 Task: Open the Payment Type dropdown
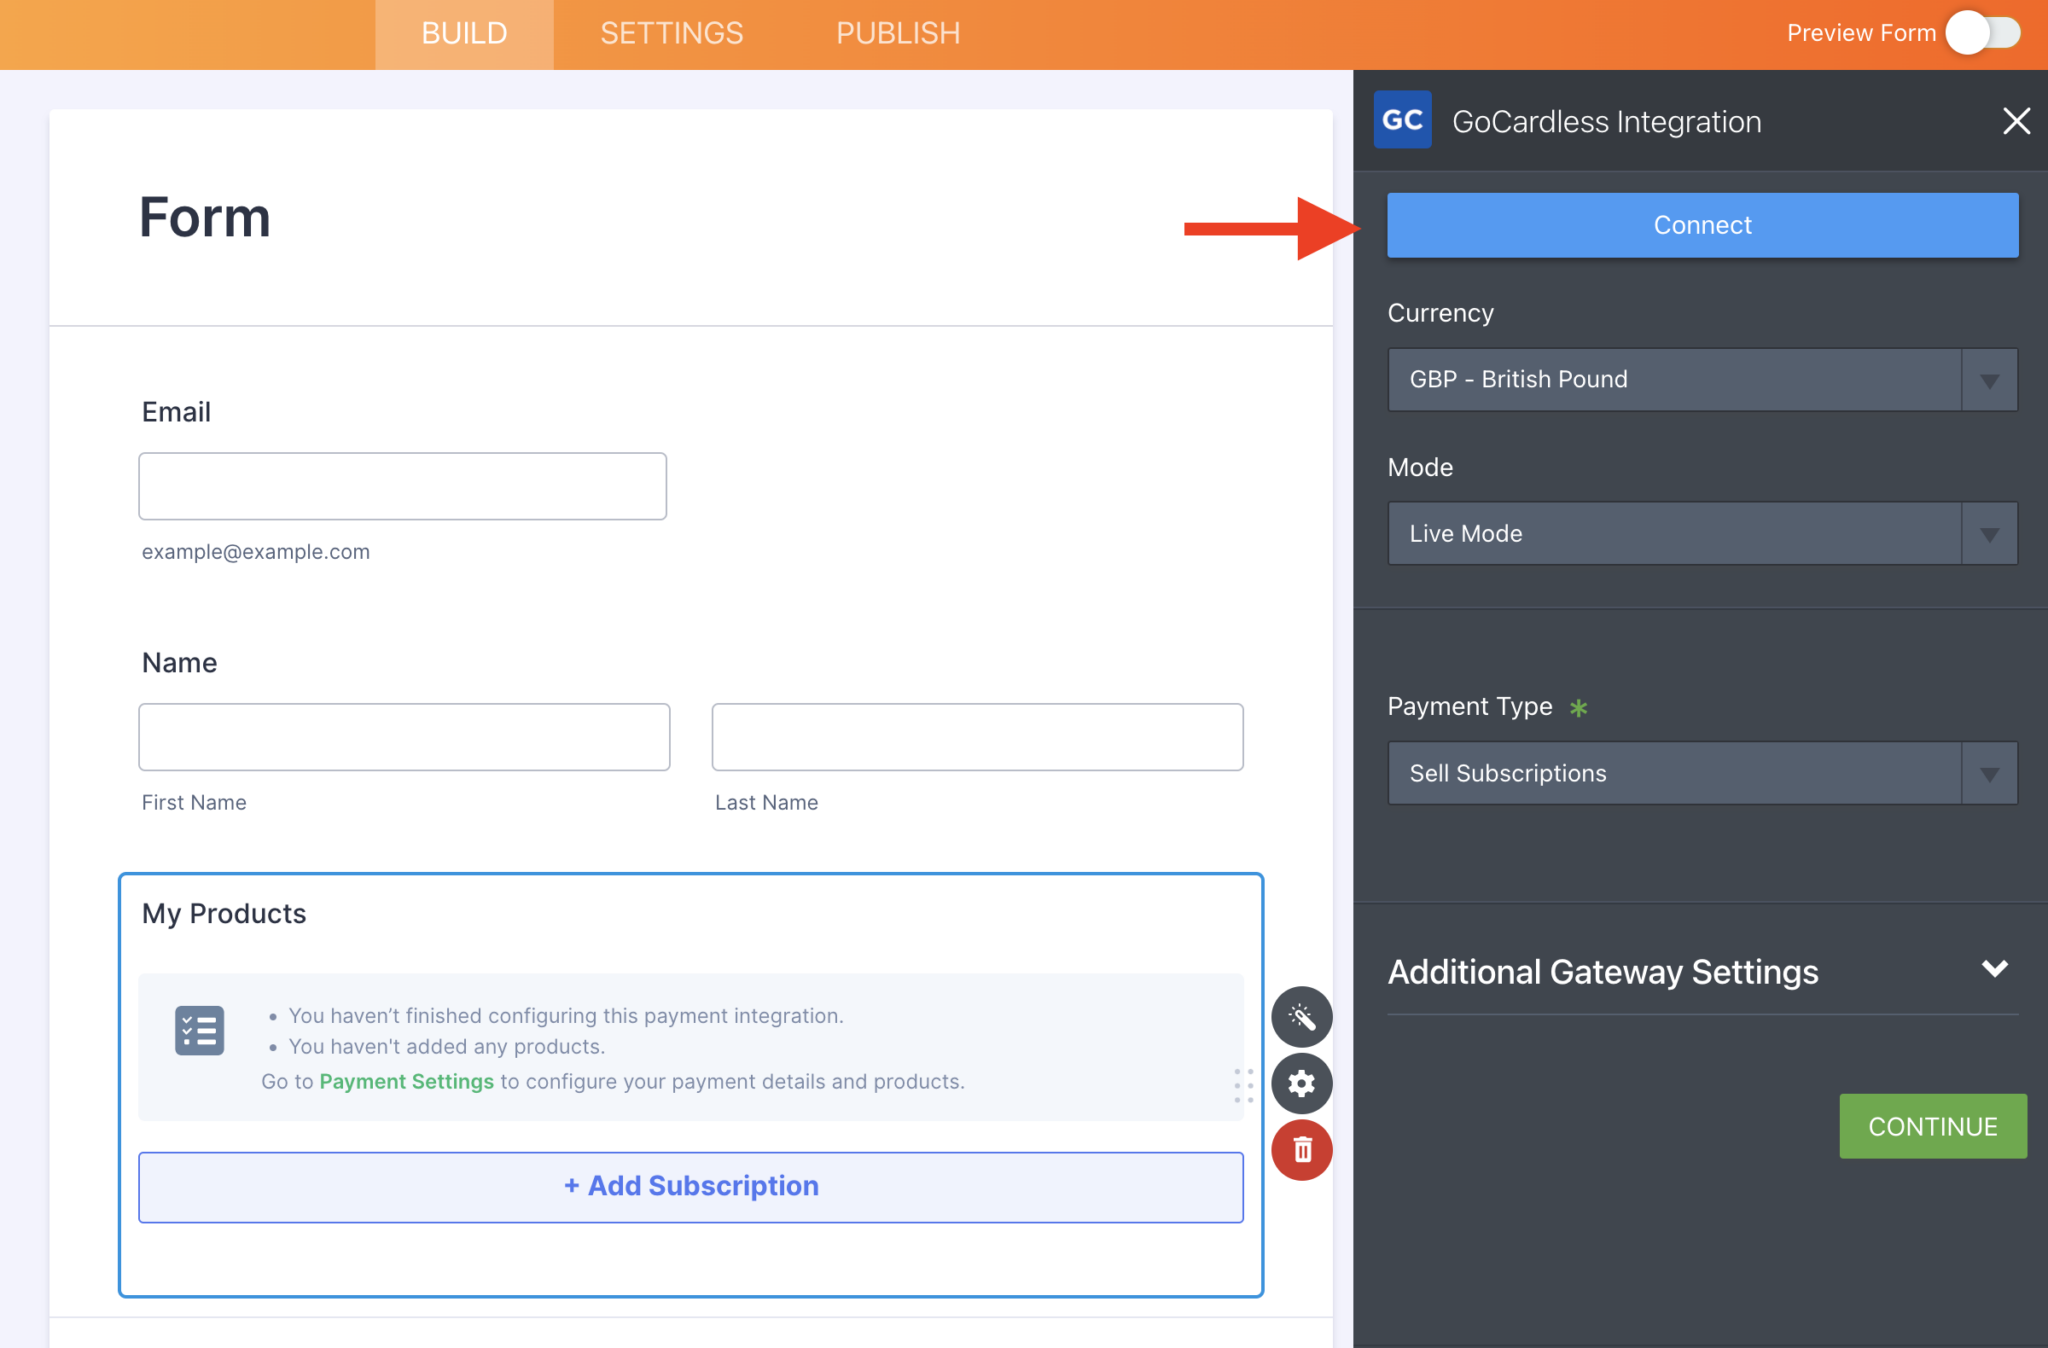1700,772
